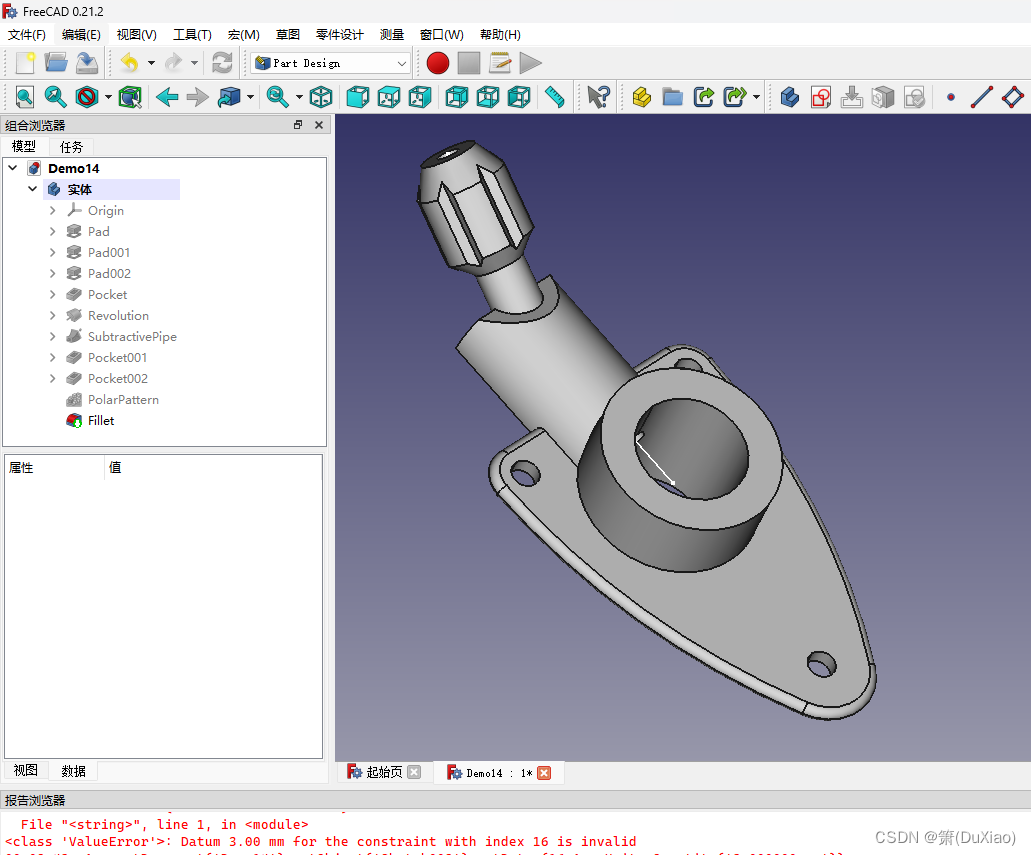
Task: Set front view
Action: 358,97
